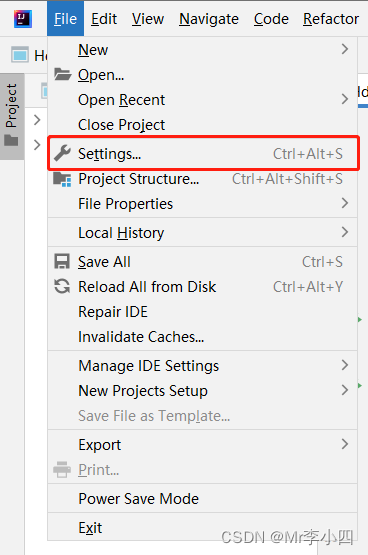Expand the Open Recent submenu arrow
The height and width of the screenshot is (555, 368).
[x=345, y=99]
